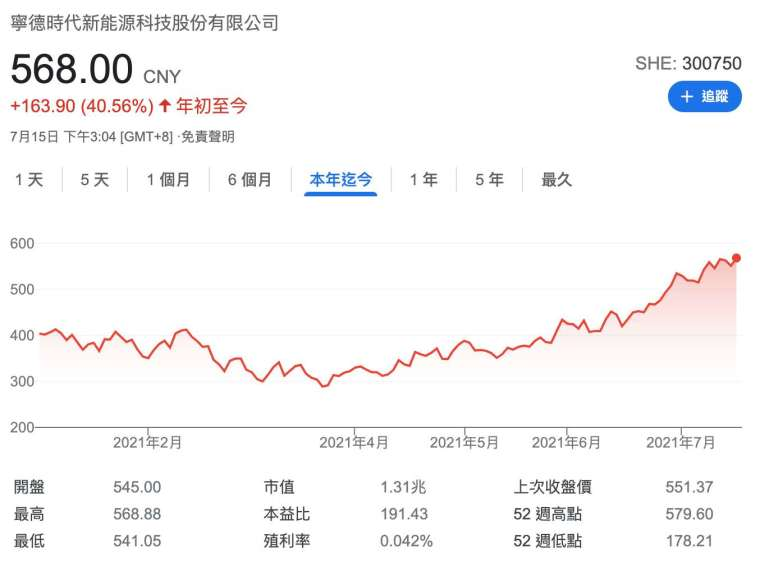Click the 52 週高點 value 579.60
This screenshot has width=760, height=562.
689,514
